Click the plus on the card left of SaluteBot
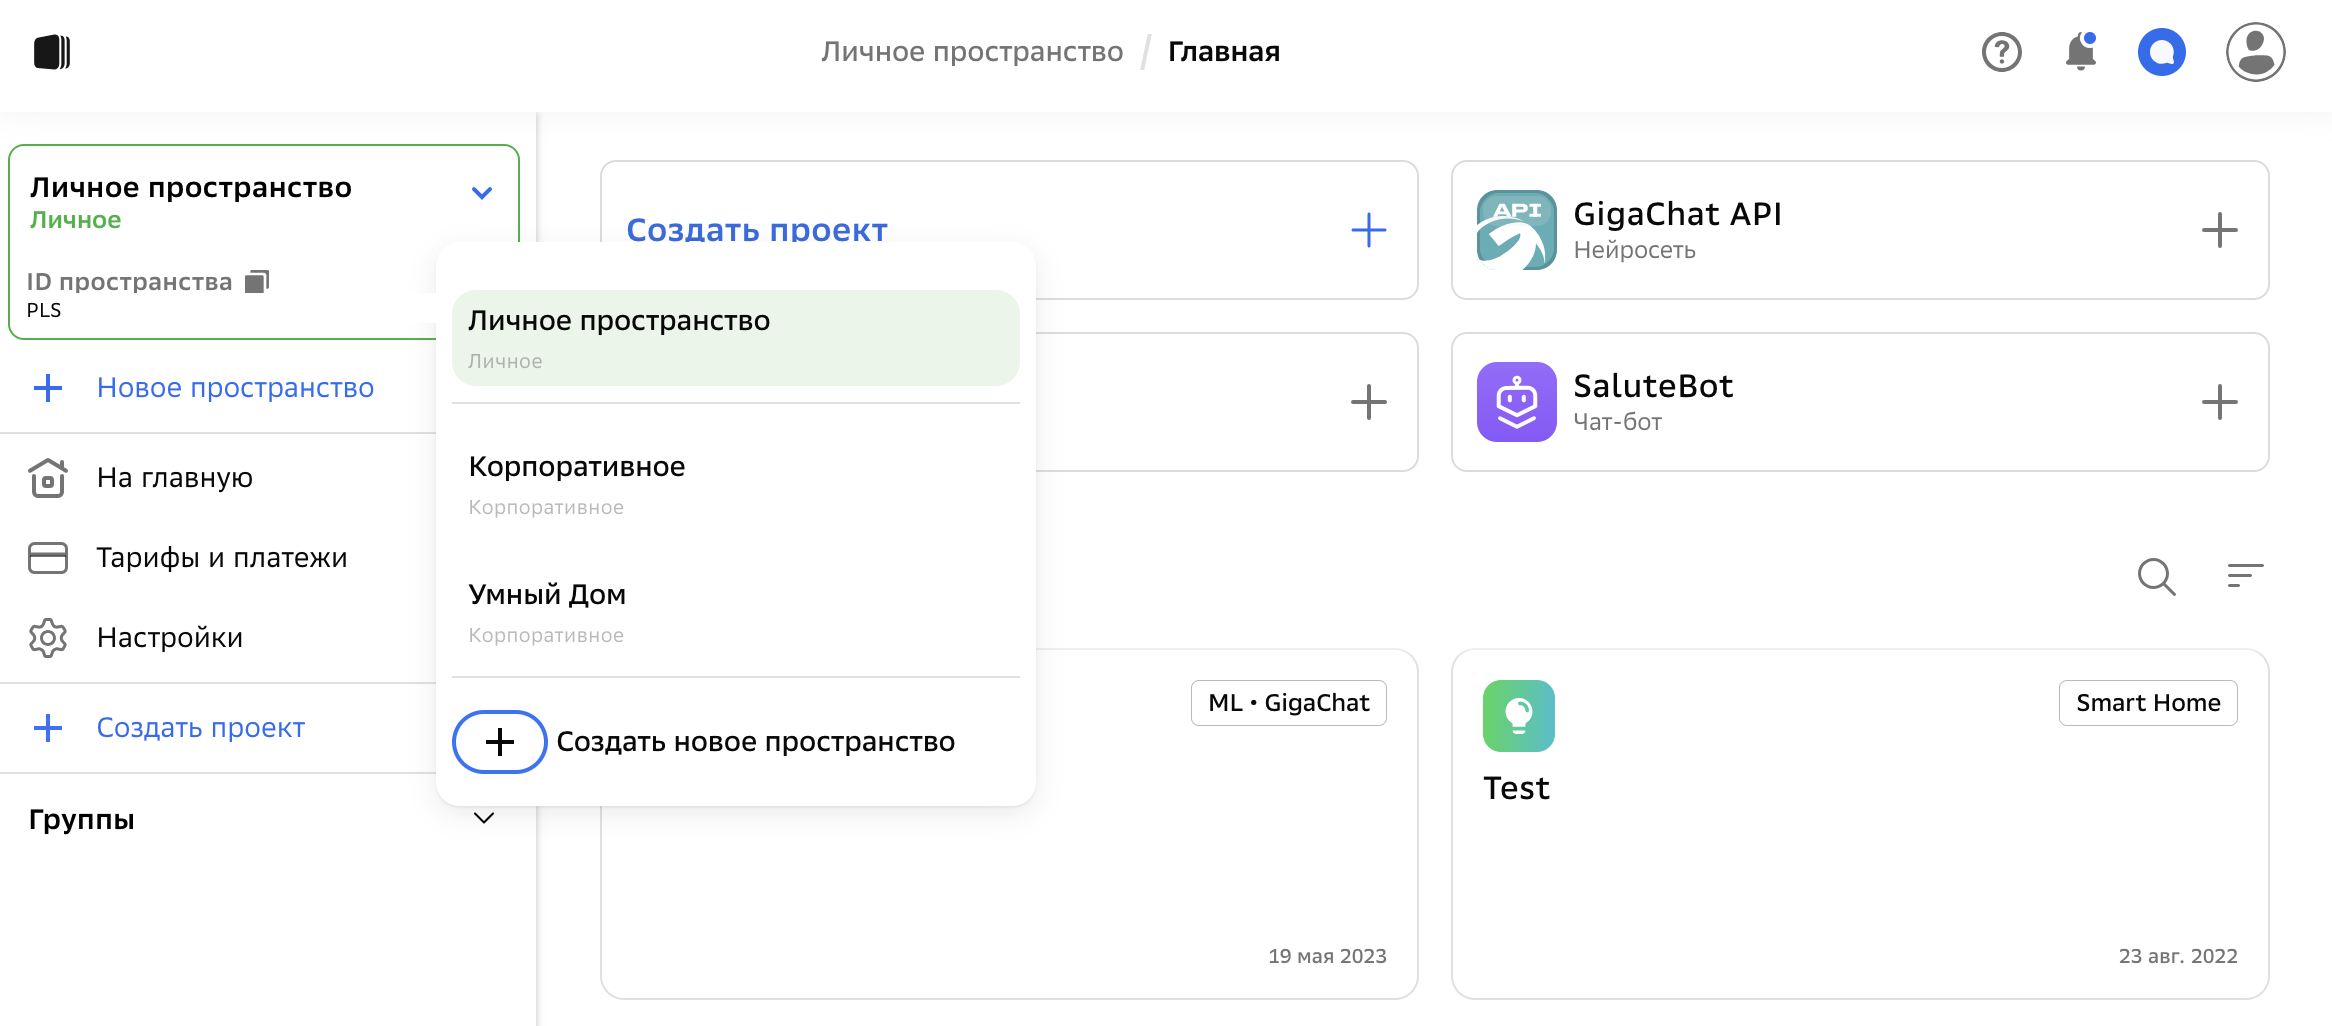The image size is (2332, 1026). 1368,402
